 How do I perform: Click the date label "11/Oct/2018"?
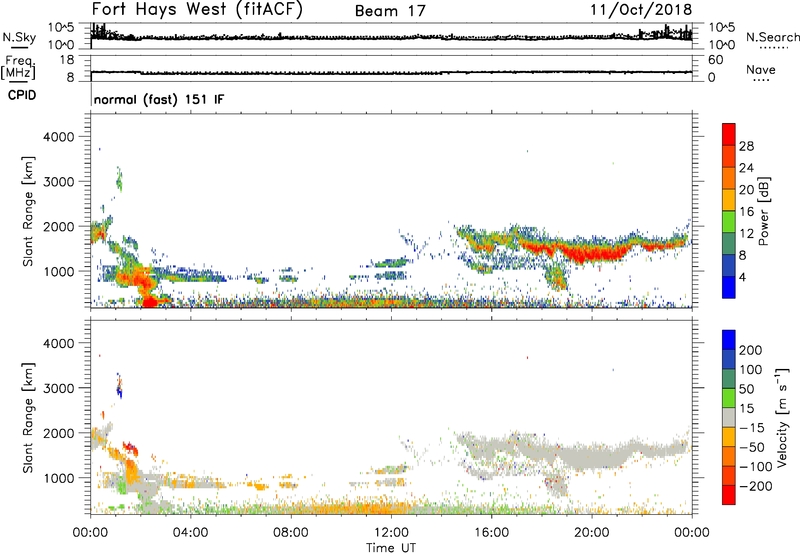pos(641,10)
